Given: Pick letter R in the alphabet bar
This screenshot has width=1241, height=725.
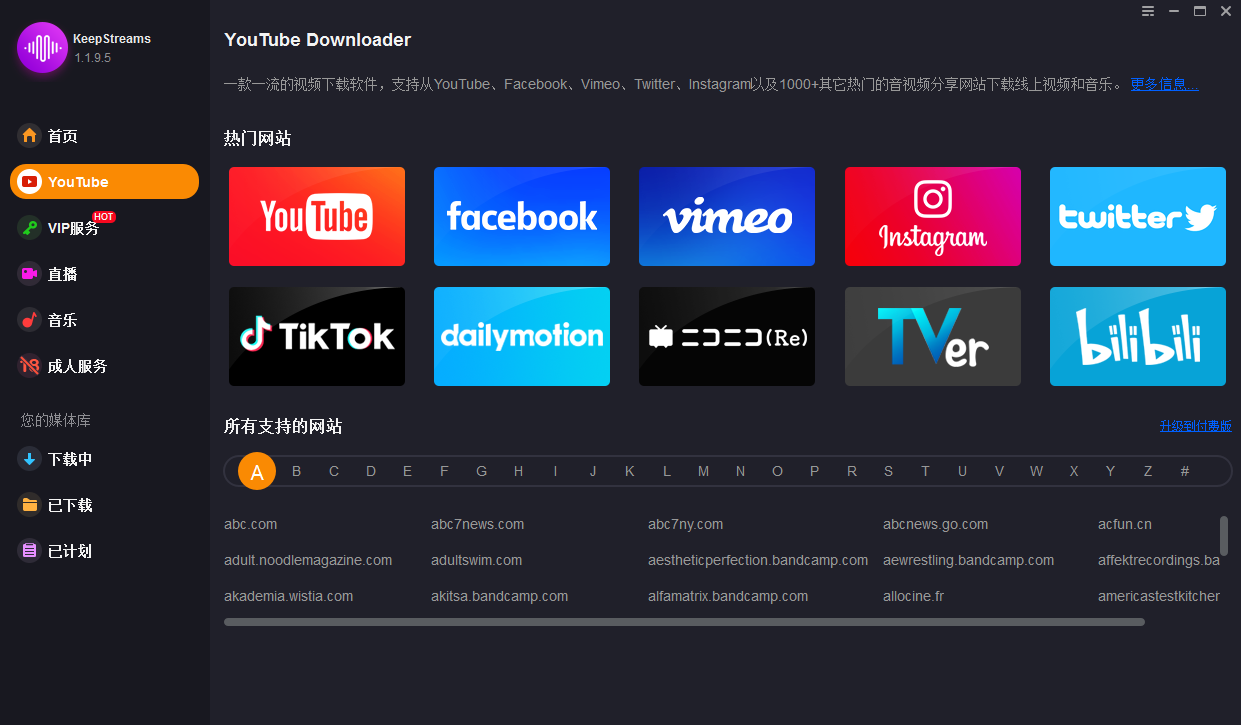Looking at the screenshot, I should click(852, 471).
